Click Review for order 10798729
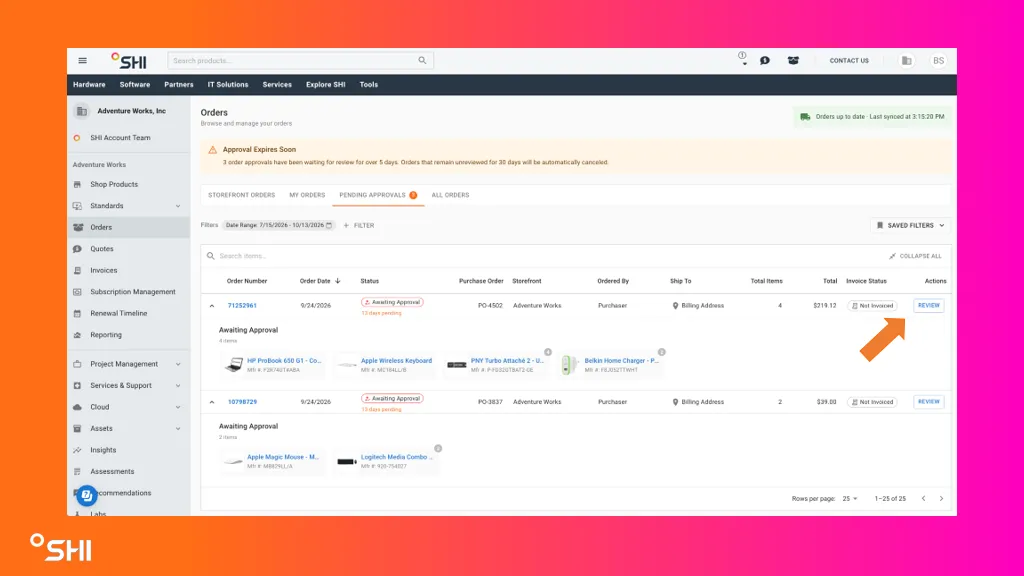1024x576 pixels. pos(929,402)
